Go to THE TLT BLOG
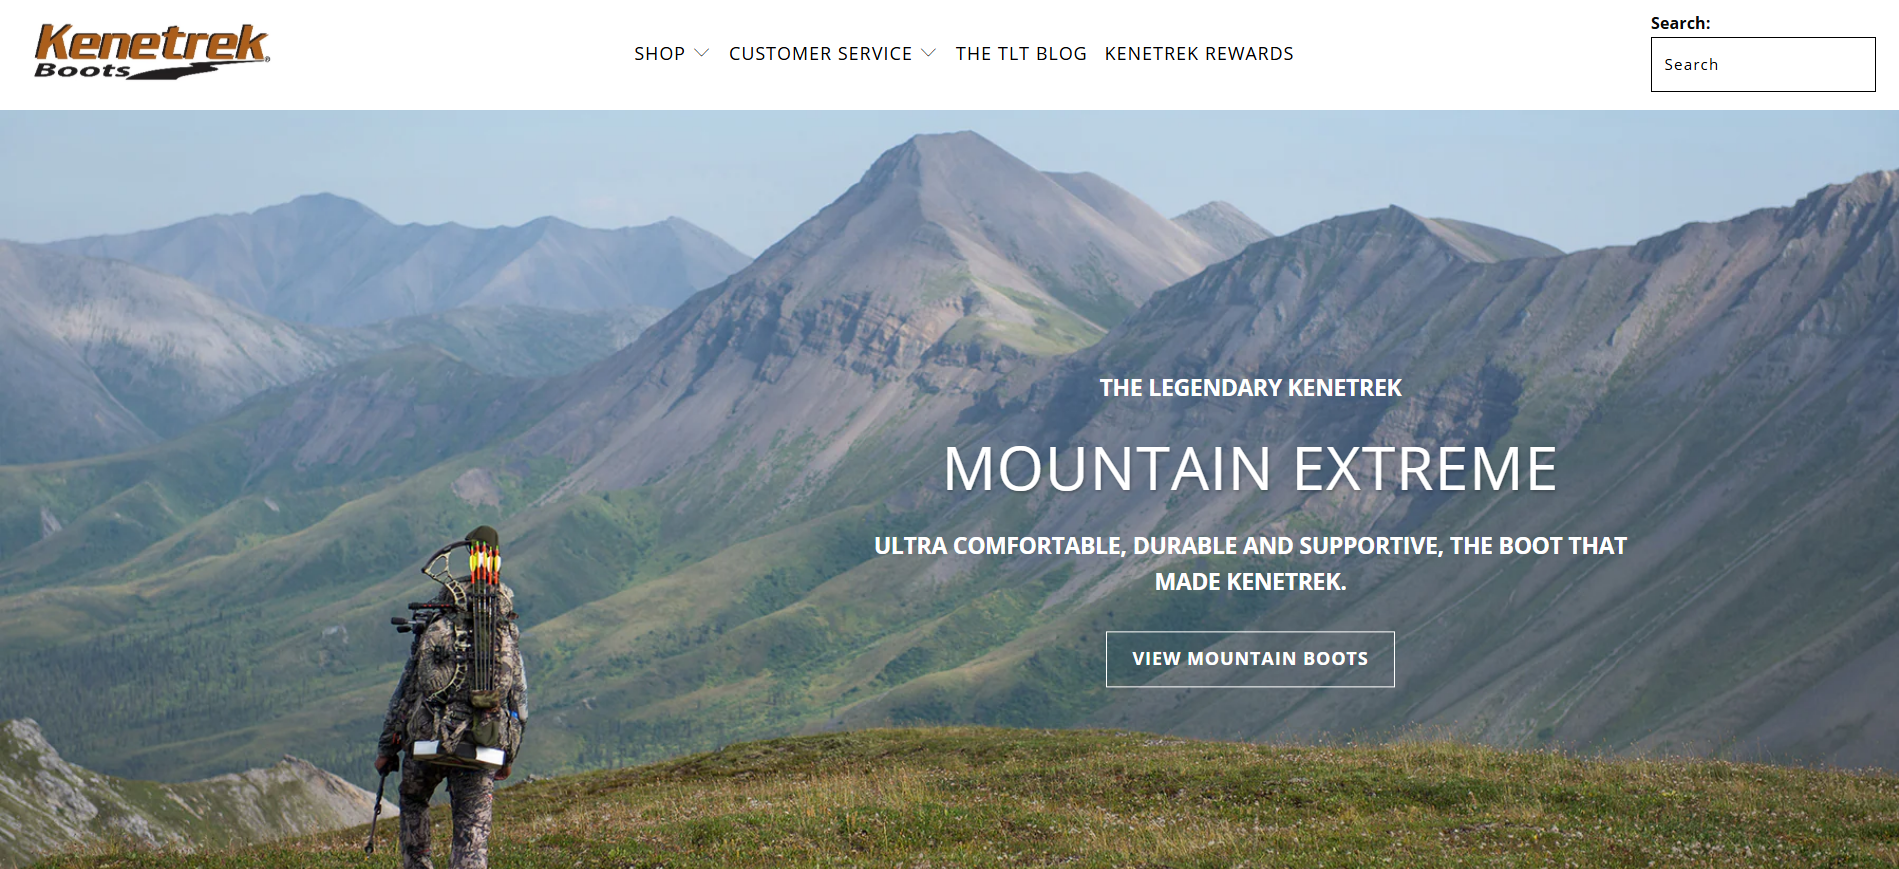This screenshot has width=1899, height=869. tap(1021, 54)
